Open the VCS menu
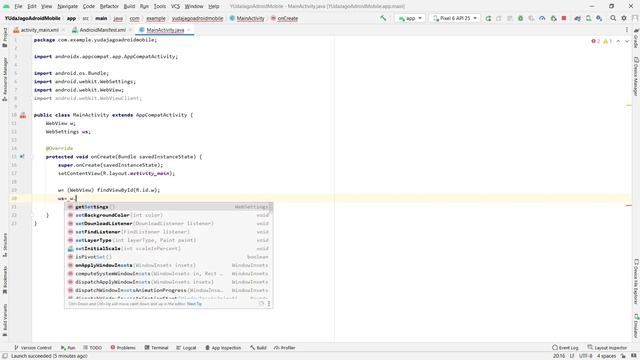The width and height of the screenshot is (640, 360). pos(175,6)
